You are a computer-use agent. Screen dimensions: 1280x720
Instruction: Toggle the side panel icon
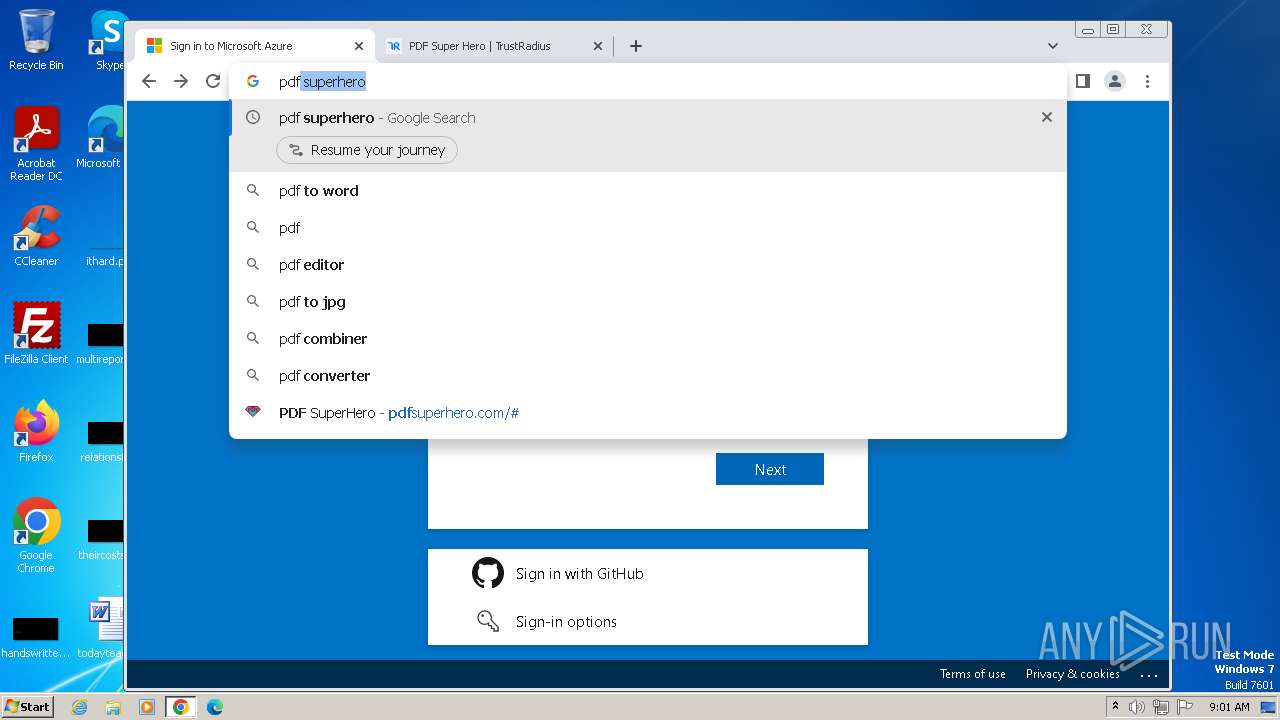pos(1083,81)
